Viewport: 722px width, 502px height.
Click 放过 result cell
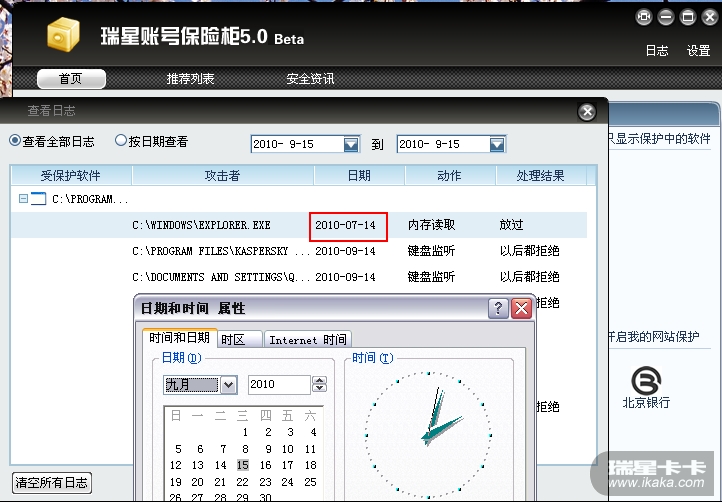[512, 225]
